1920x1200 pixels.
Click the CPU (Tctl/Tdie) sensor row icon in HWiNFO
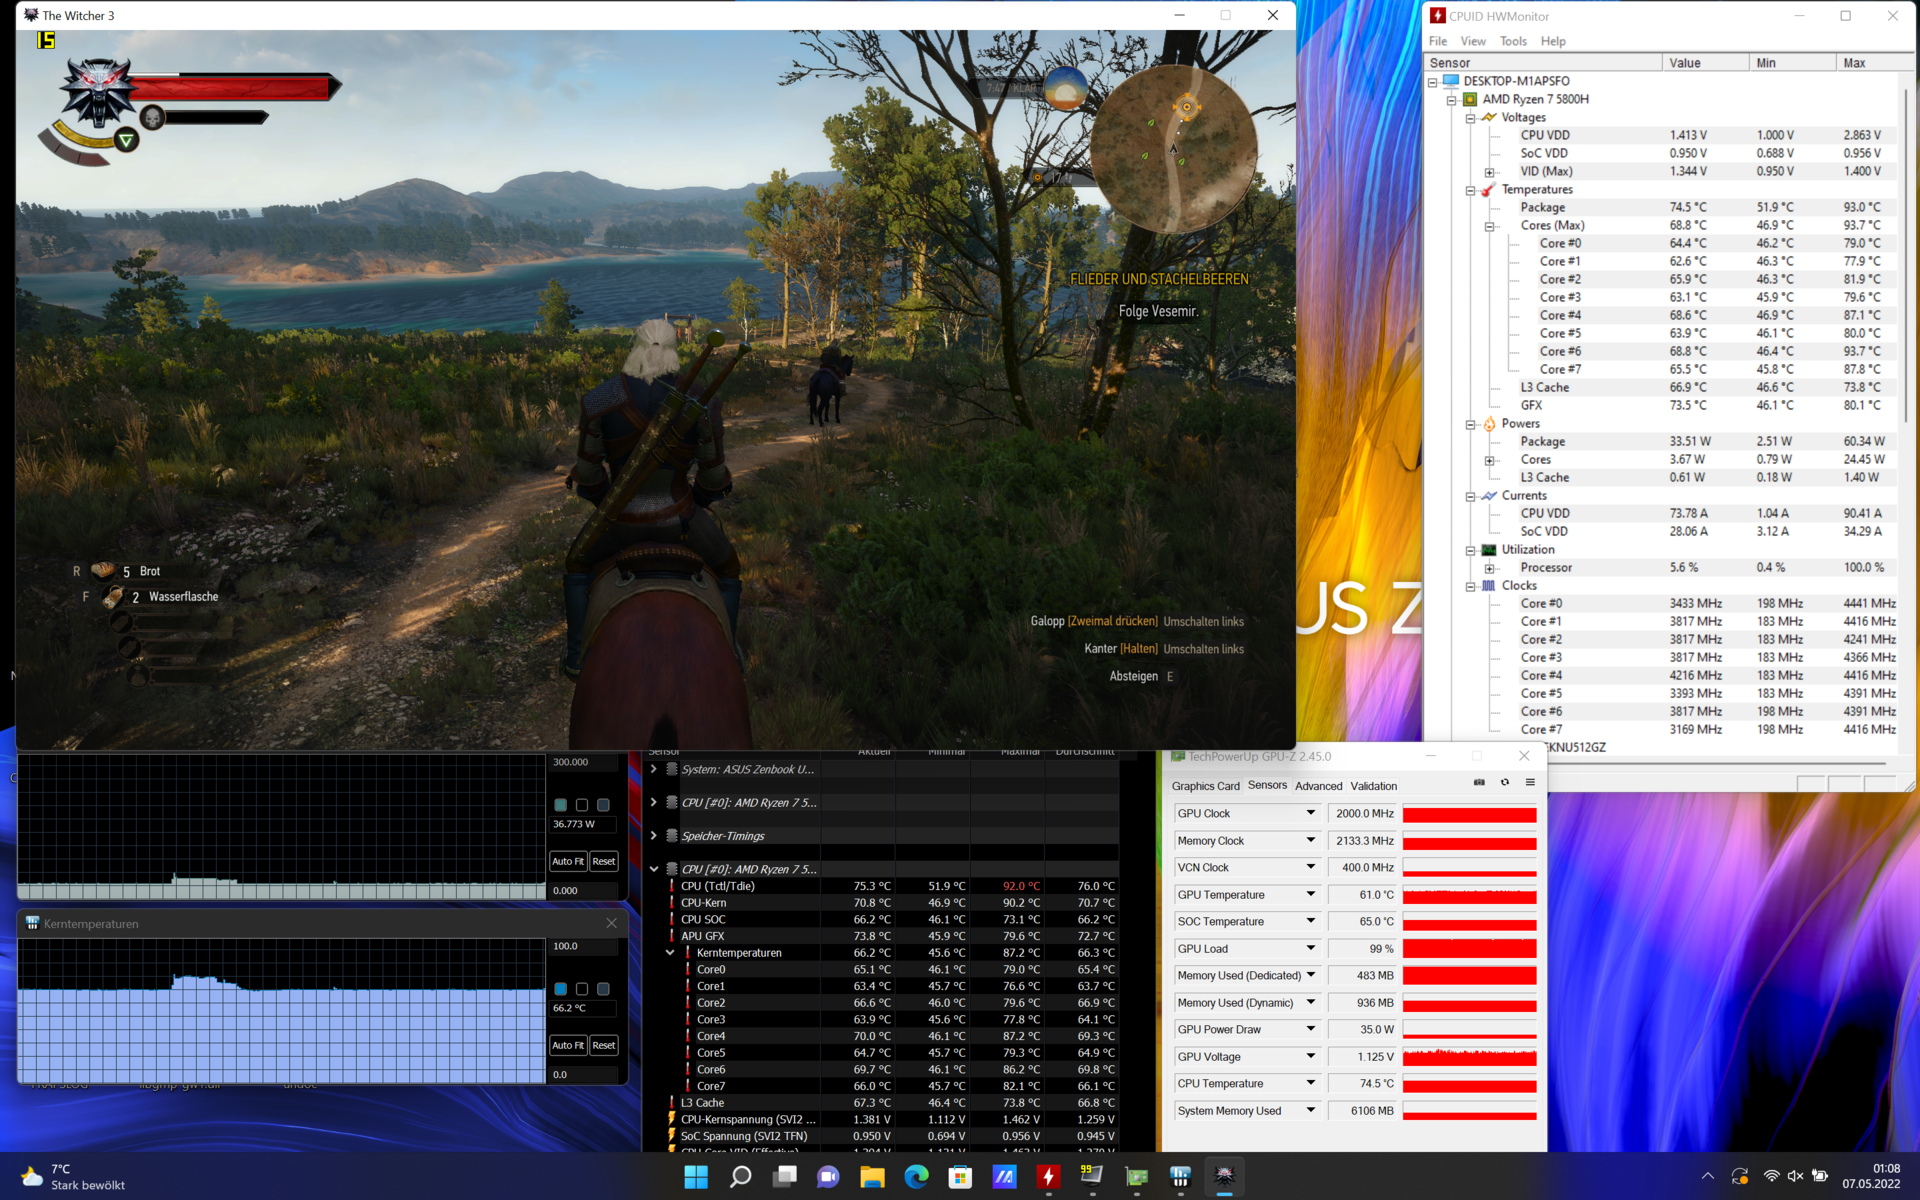pos(671,886)
